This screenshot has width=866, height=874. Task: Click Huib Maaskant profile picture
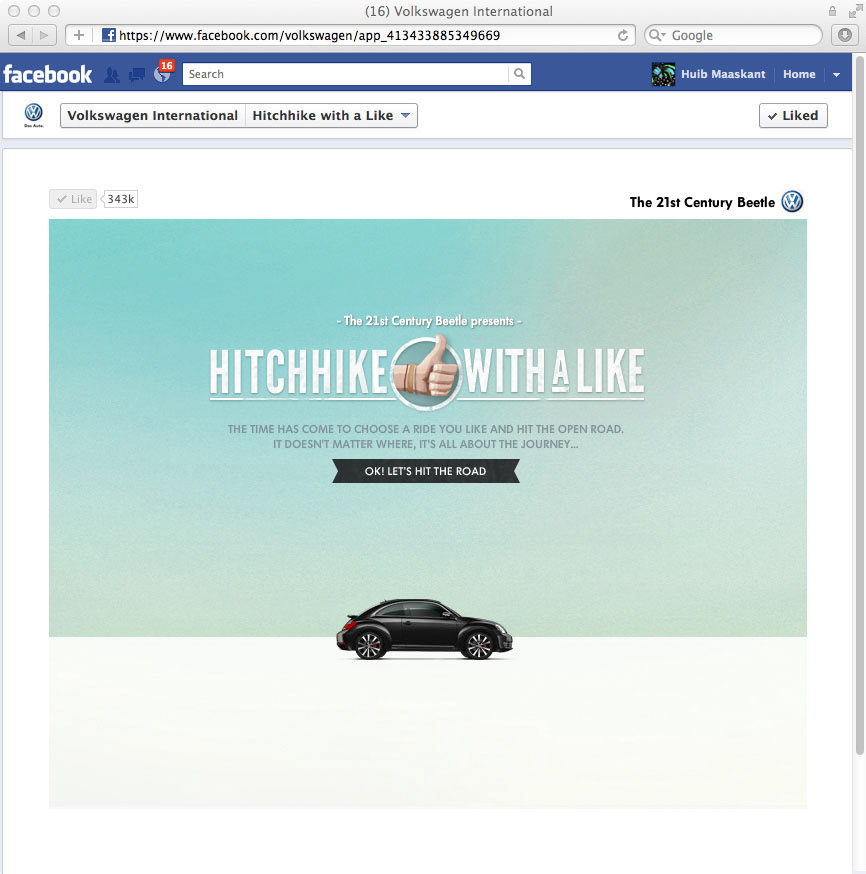663,74
